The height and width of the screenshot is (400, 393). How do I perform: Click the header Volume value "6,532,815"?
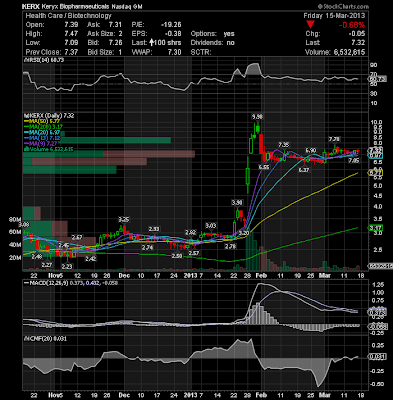tap(348, 52)
